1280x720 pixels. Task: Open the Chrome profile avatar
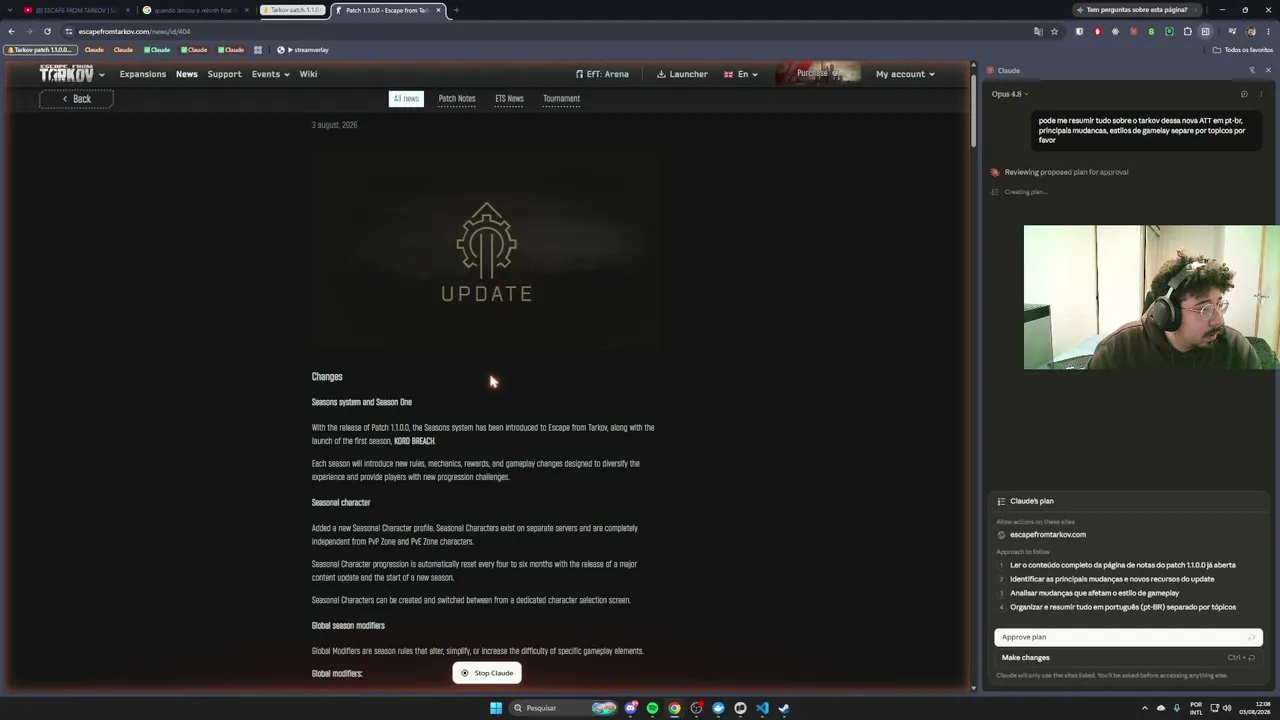(x=1250, y=31)
